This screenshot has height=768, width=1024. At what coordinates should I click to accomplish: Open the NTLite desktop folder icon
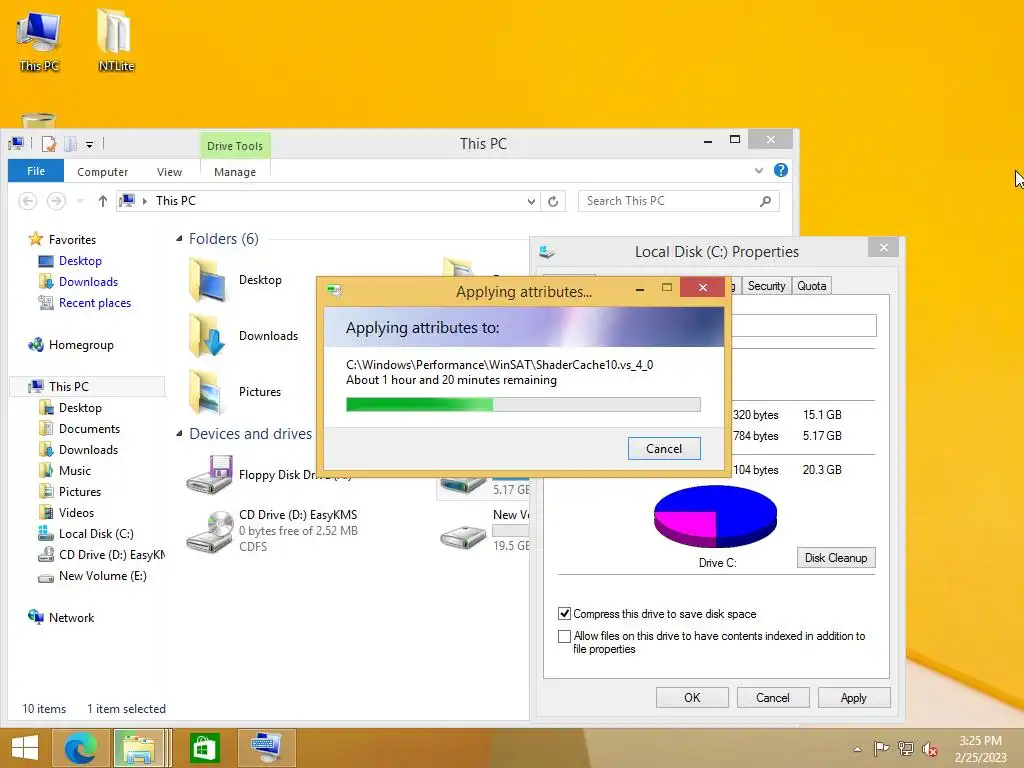pos(116,40)
